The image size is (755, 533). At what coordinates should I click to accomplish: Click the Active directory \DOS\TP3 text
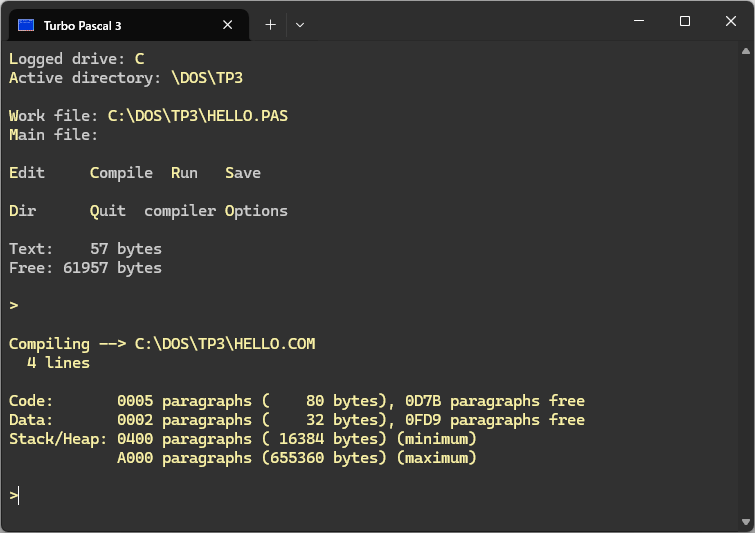click(x=126, y=78)
